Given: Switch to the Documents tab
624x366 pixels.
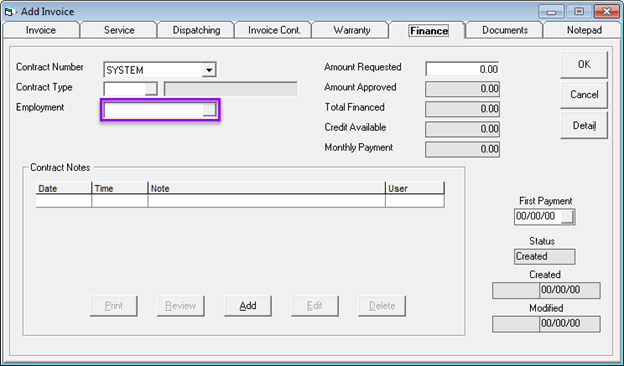Looking at the screenshot, I should pos(505,30).
